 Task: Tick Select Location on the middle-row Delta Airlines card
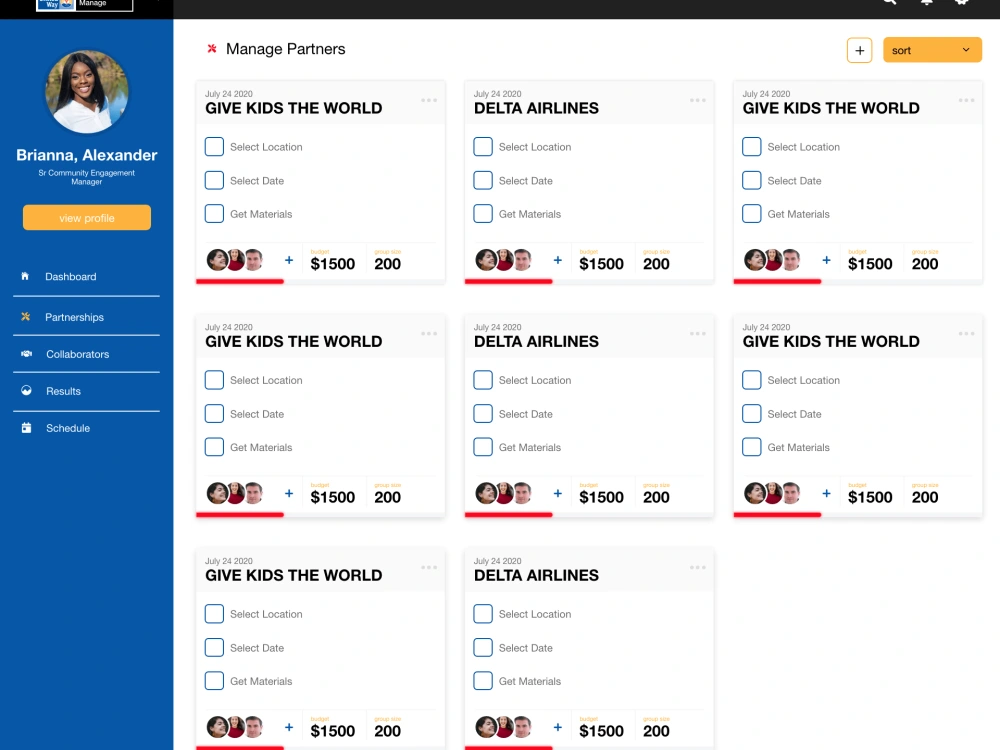point(483,380)
